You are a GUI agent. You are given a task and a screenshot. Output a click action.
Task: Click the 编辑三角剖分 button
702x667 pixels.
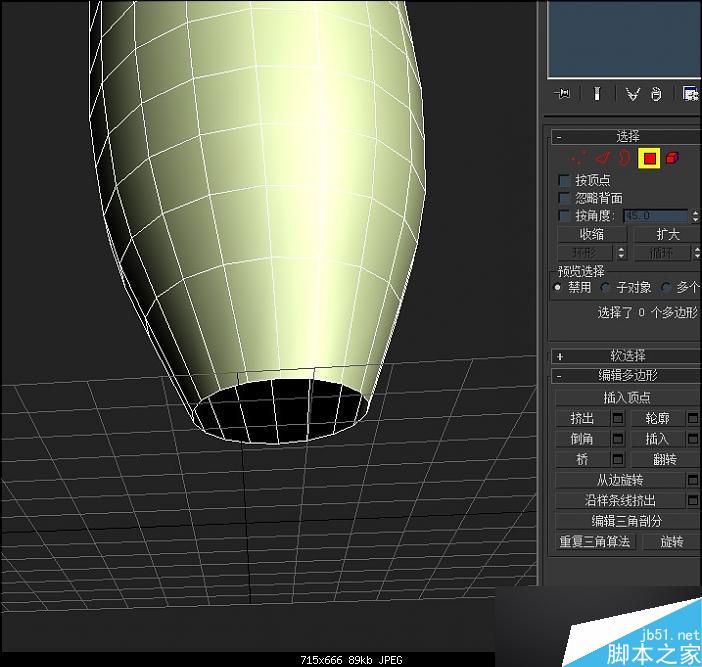(627, 521)
